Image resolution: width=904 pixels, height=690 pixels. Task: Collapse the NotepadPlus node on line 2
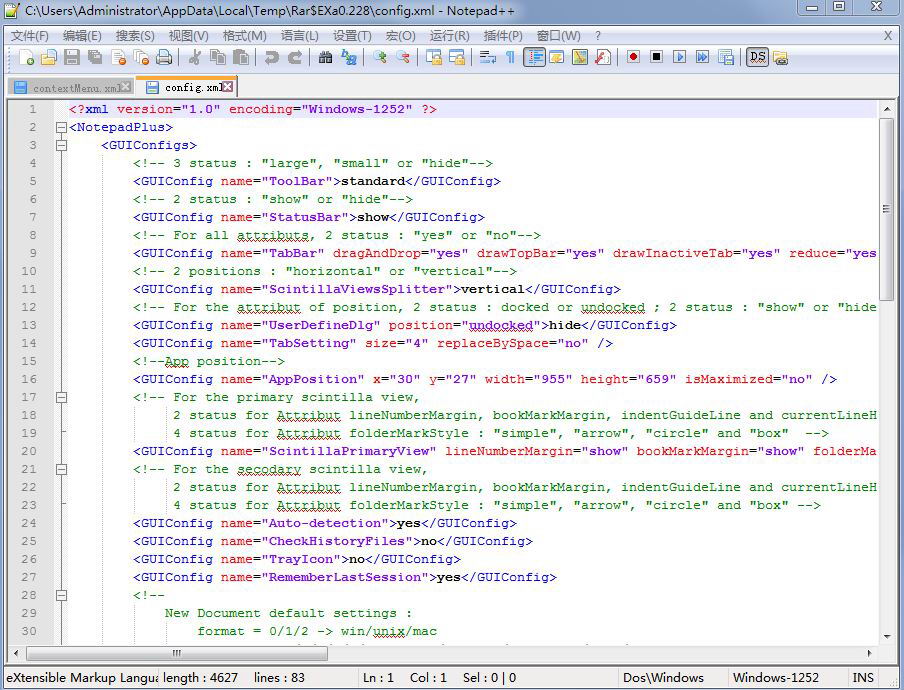[x=62, y=127]
